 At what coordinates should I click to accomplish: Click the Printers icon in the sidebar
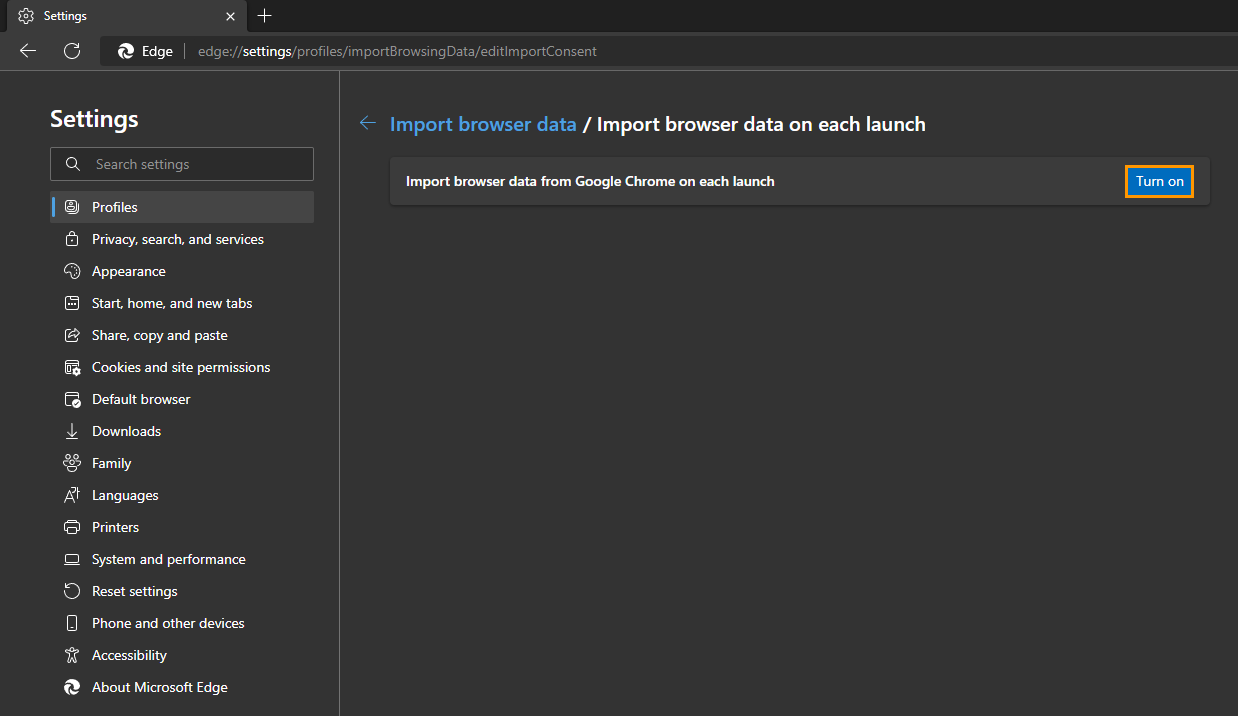pyautogui.click(x=72, y=527)
